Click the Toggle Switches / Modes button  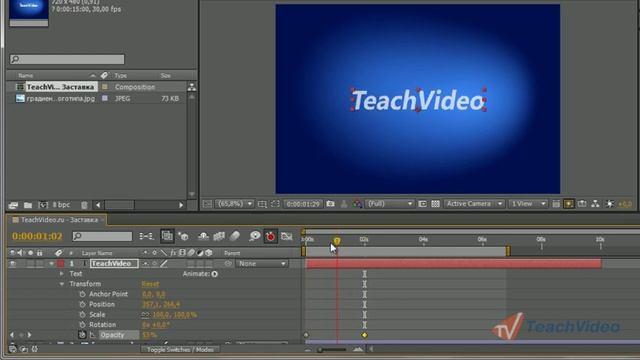tap(180, 350)
